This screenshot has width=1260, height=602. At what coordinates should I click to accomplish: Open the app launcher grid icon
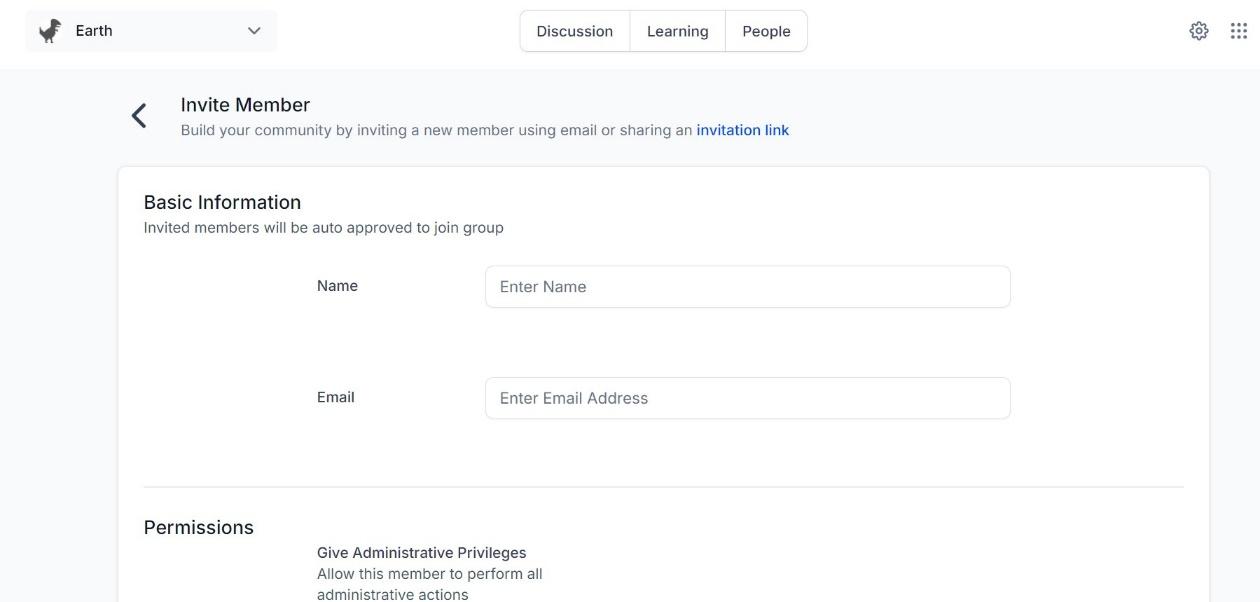tap(1239, 30)
